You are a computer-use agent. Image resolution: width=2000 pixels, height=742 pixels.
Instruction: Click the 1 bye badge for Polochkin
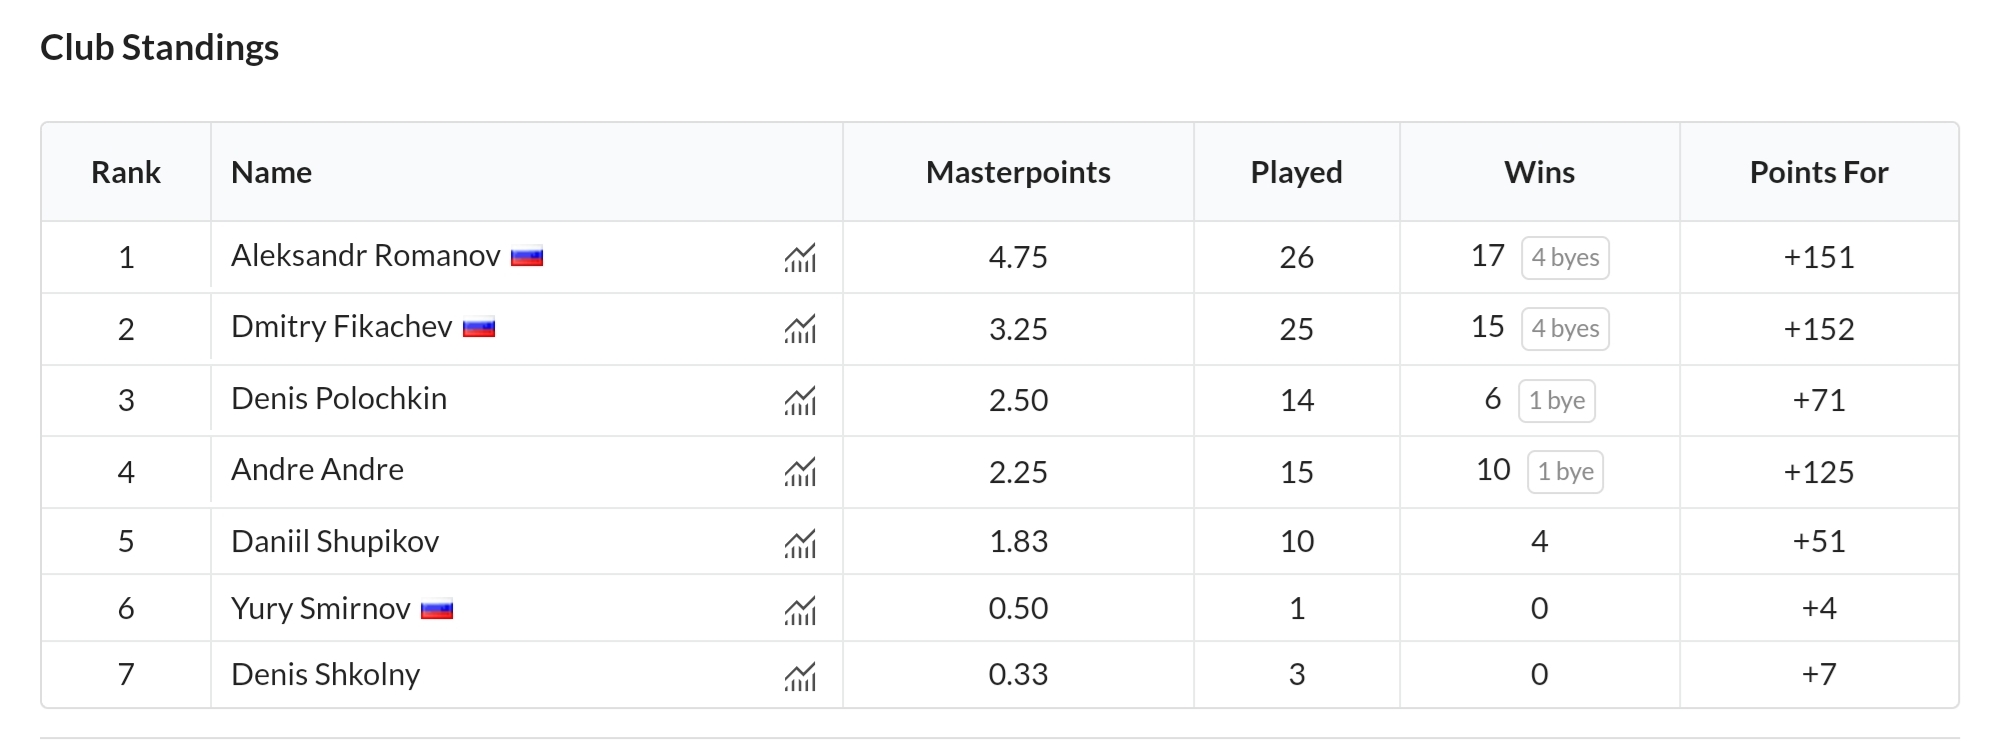[1557, 400]
